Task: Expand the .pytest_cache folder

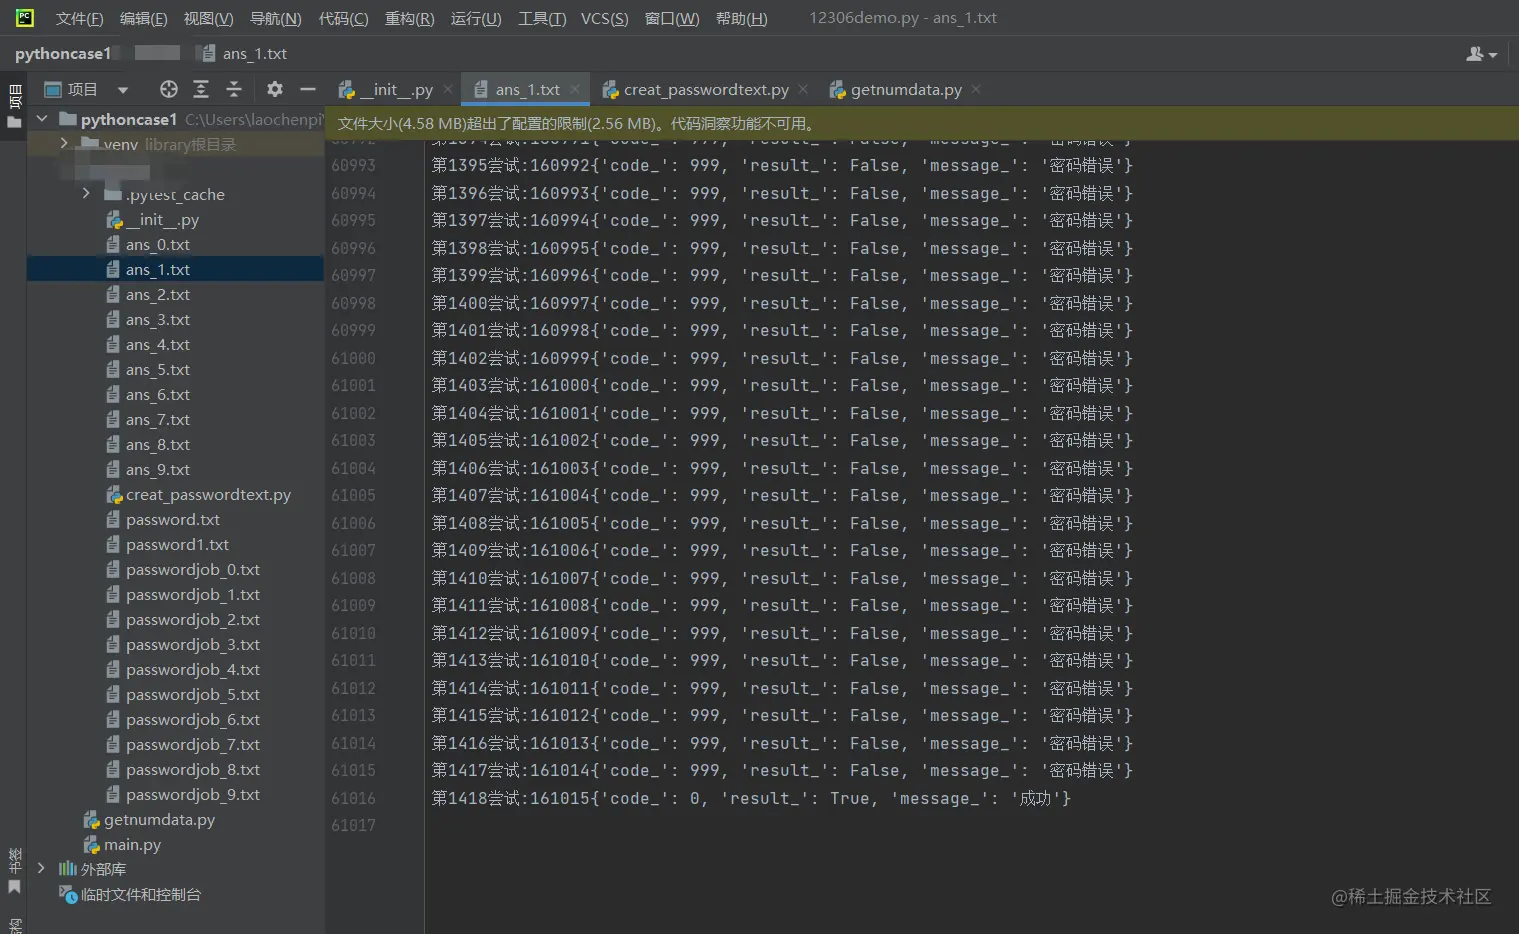Action: (86, 194)
